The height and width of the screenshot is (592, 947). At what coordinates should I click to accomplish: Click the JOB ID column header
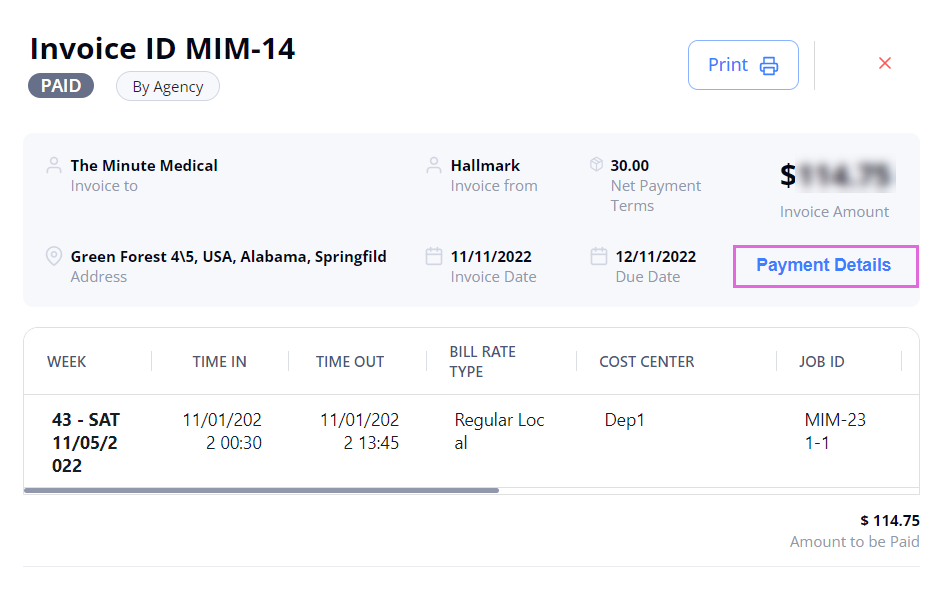[821, 362]
